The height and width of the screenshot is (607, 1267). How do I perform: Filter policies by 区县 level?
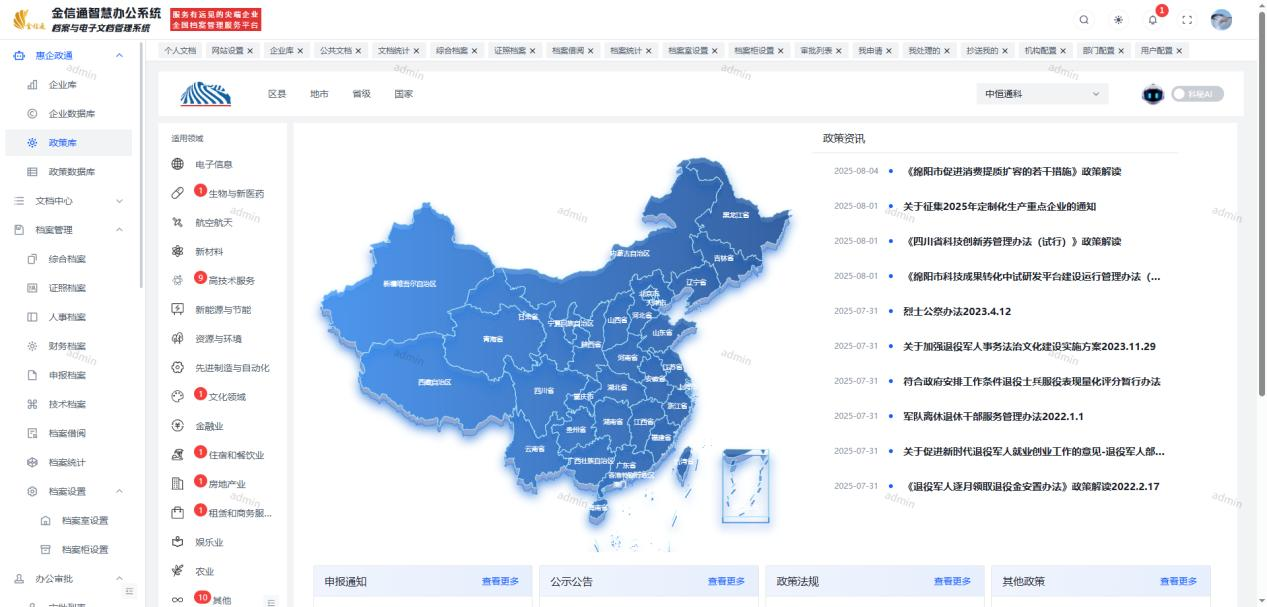coord(277,94)
